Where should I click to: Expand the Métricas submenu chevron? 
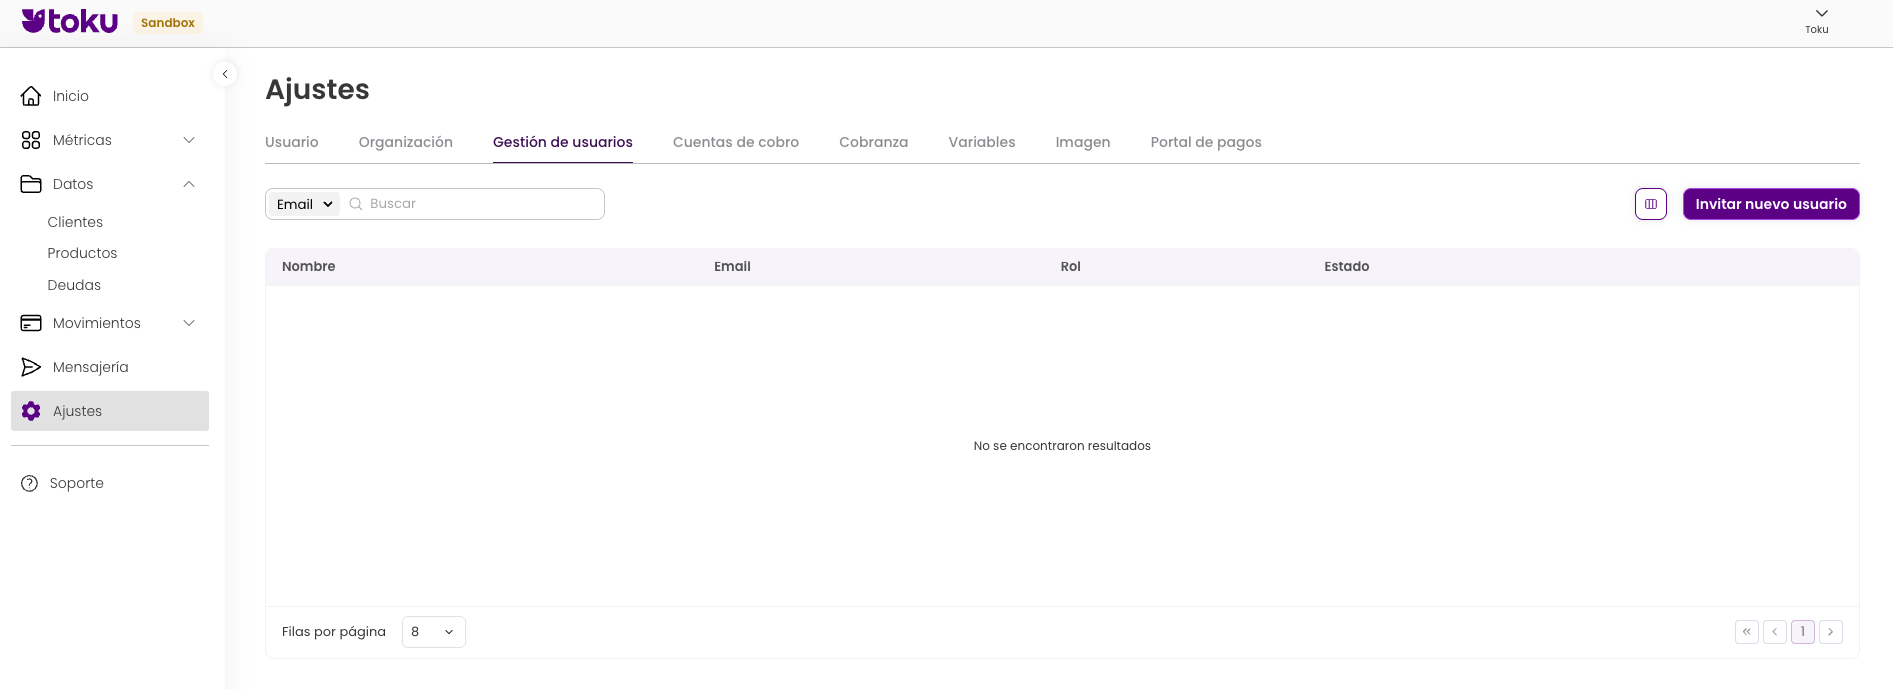point(189,140)
